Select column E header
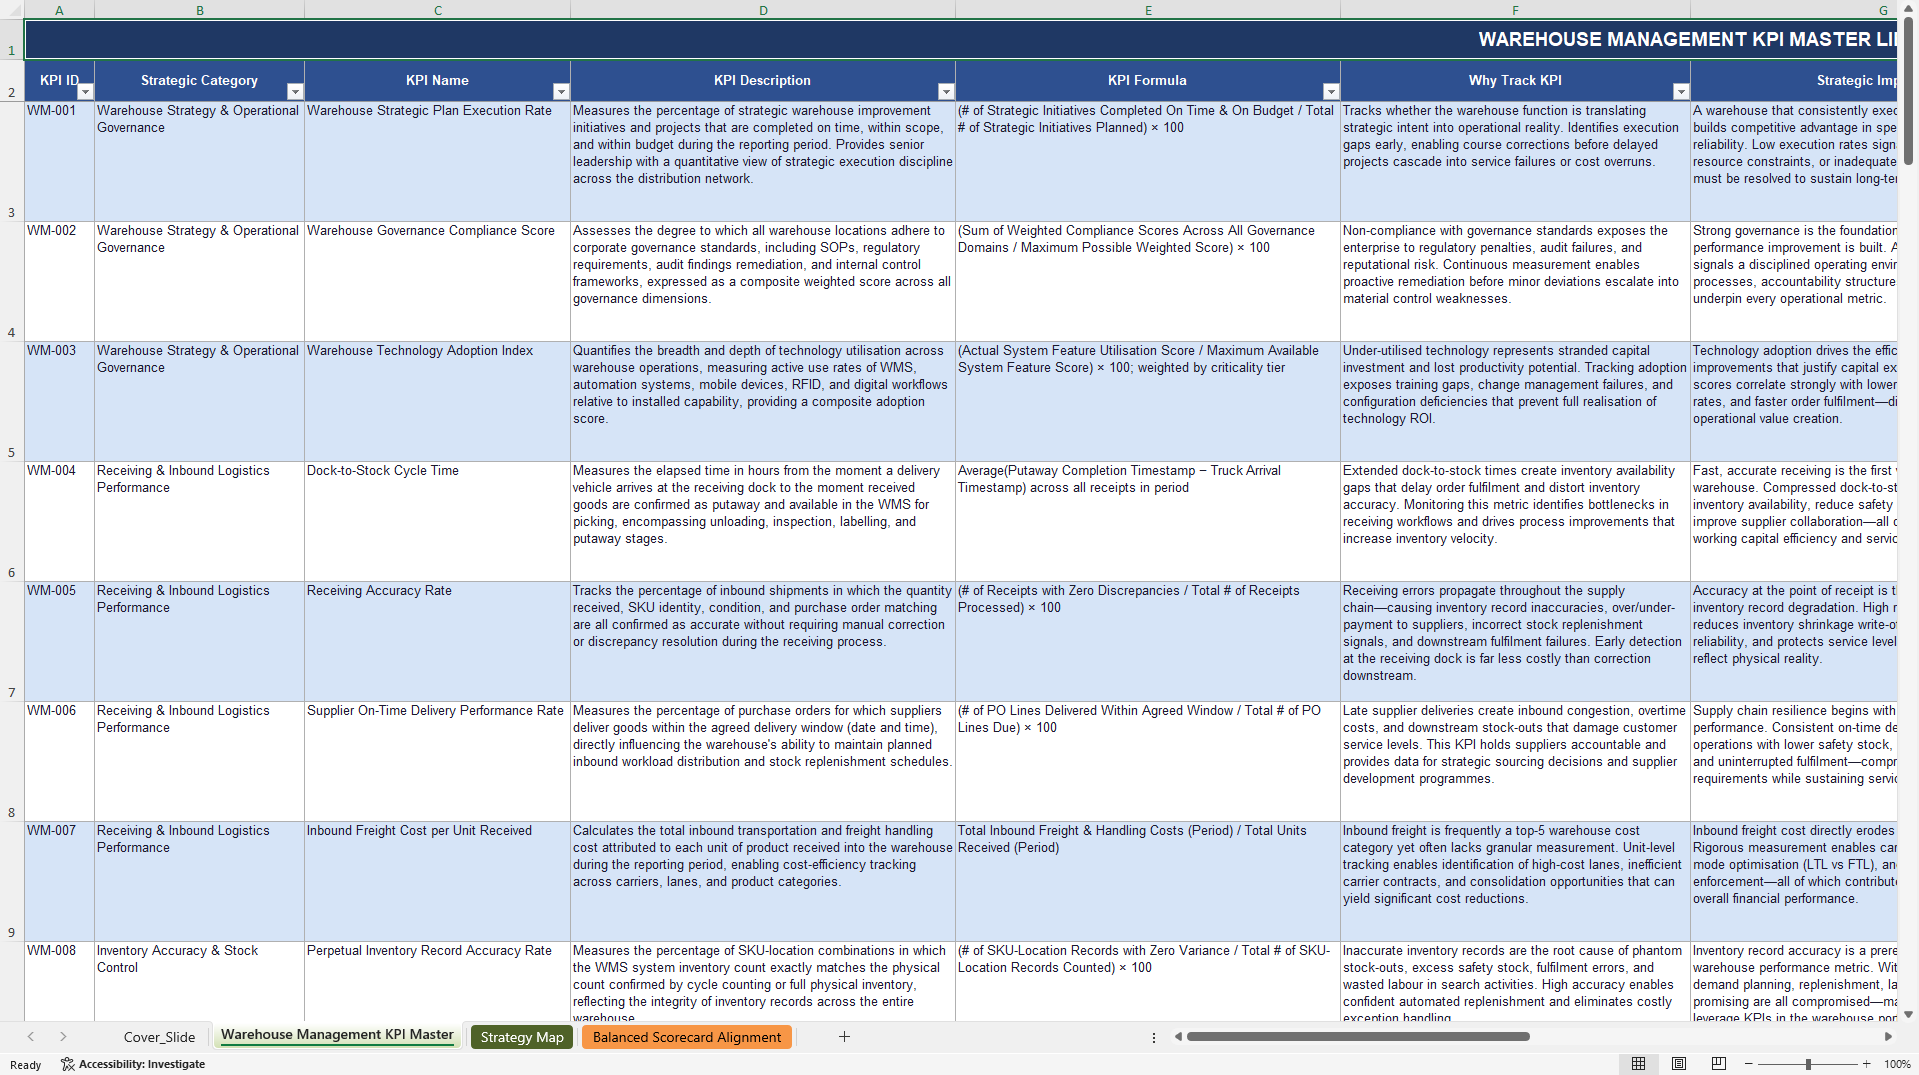 [1148, 10]
